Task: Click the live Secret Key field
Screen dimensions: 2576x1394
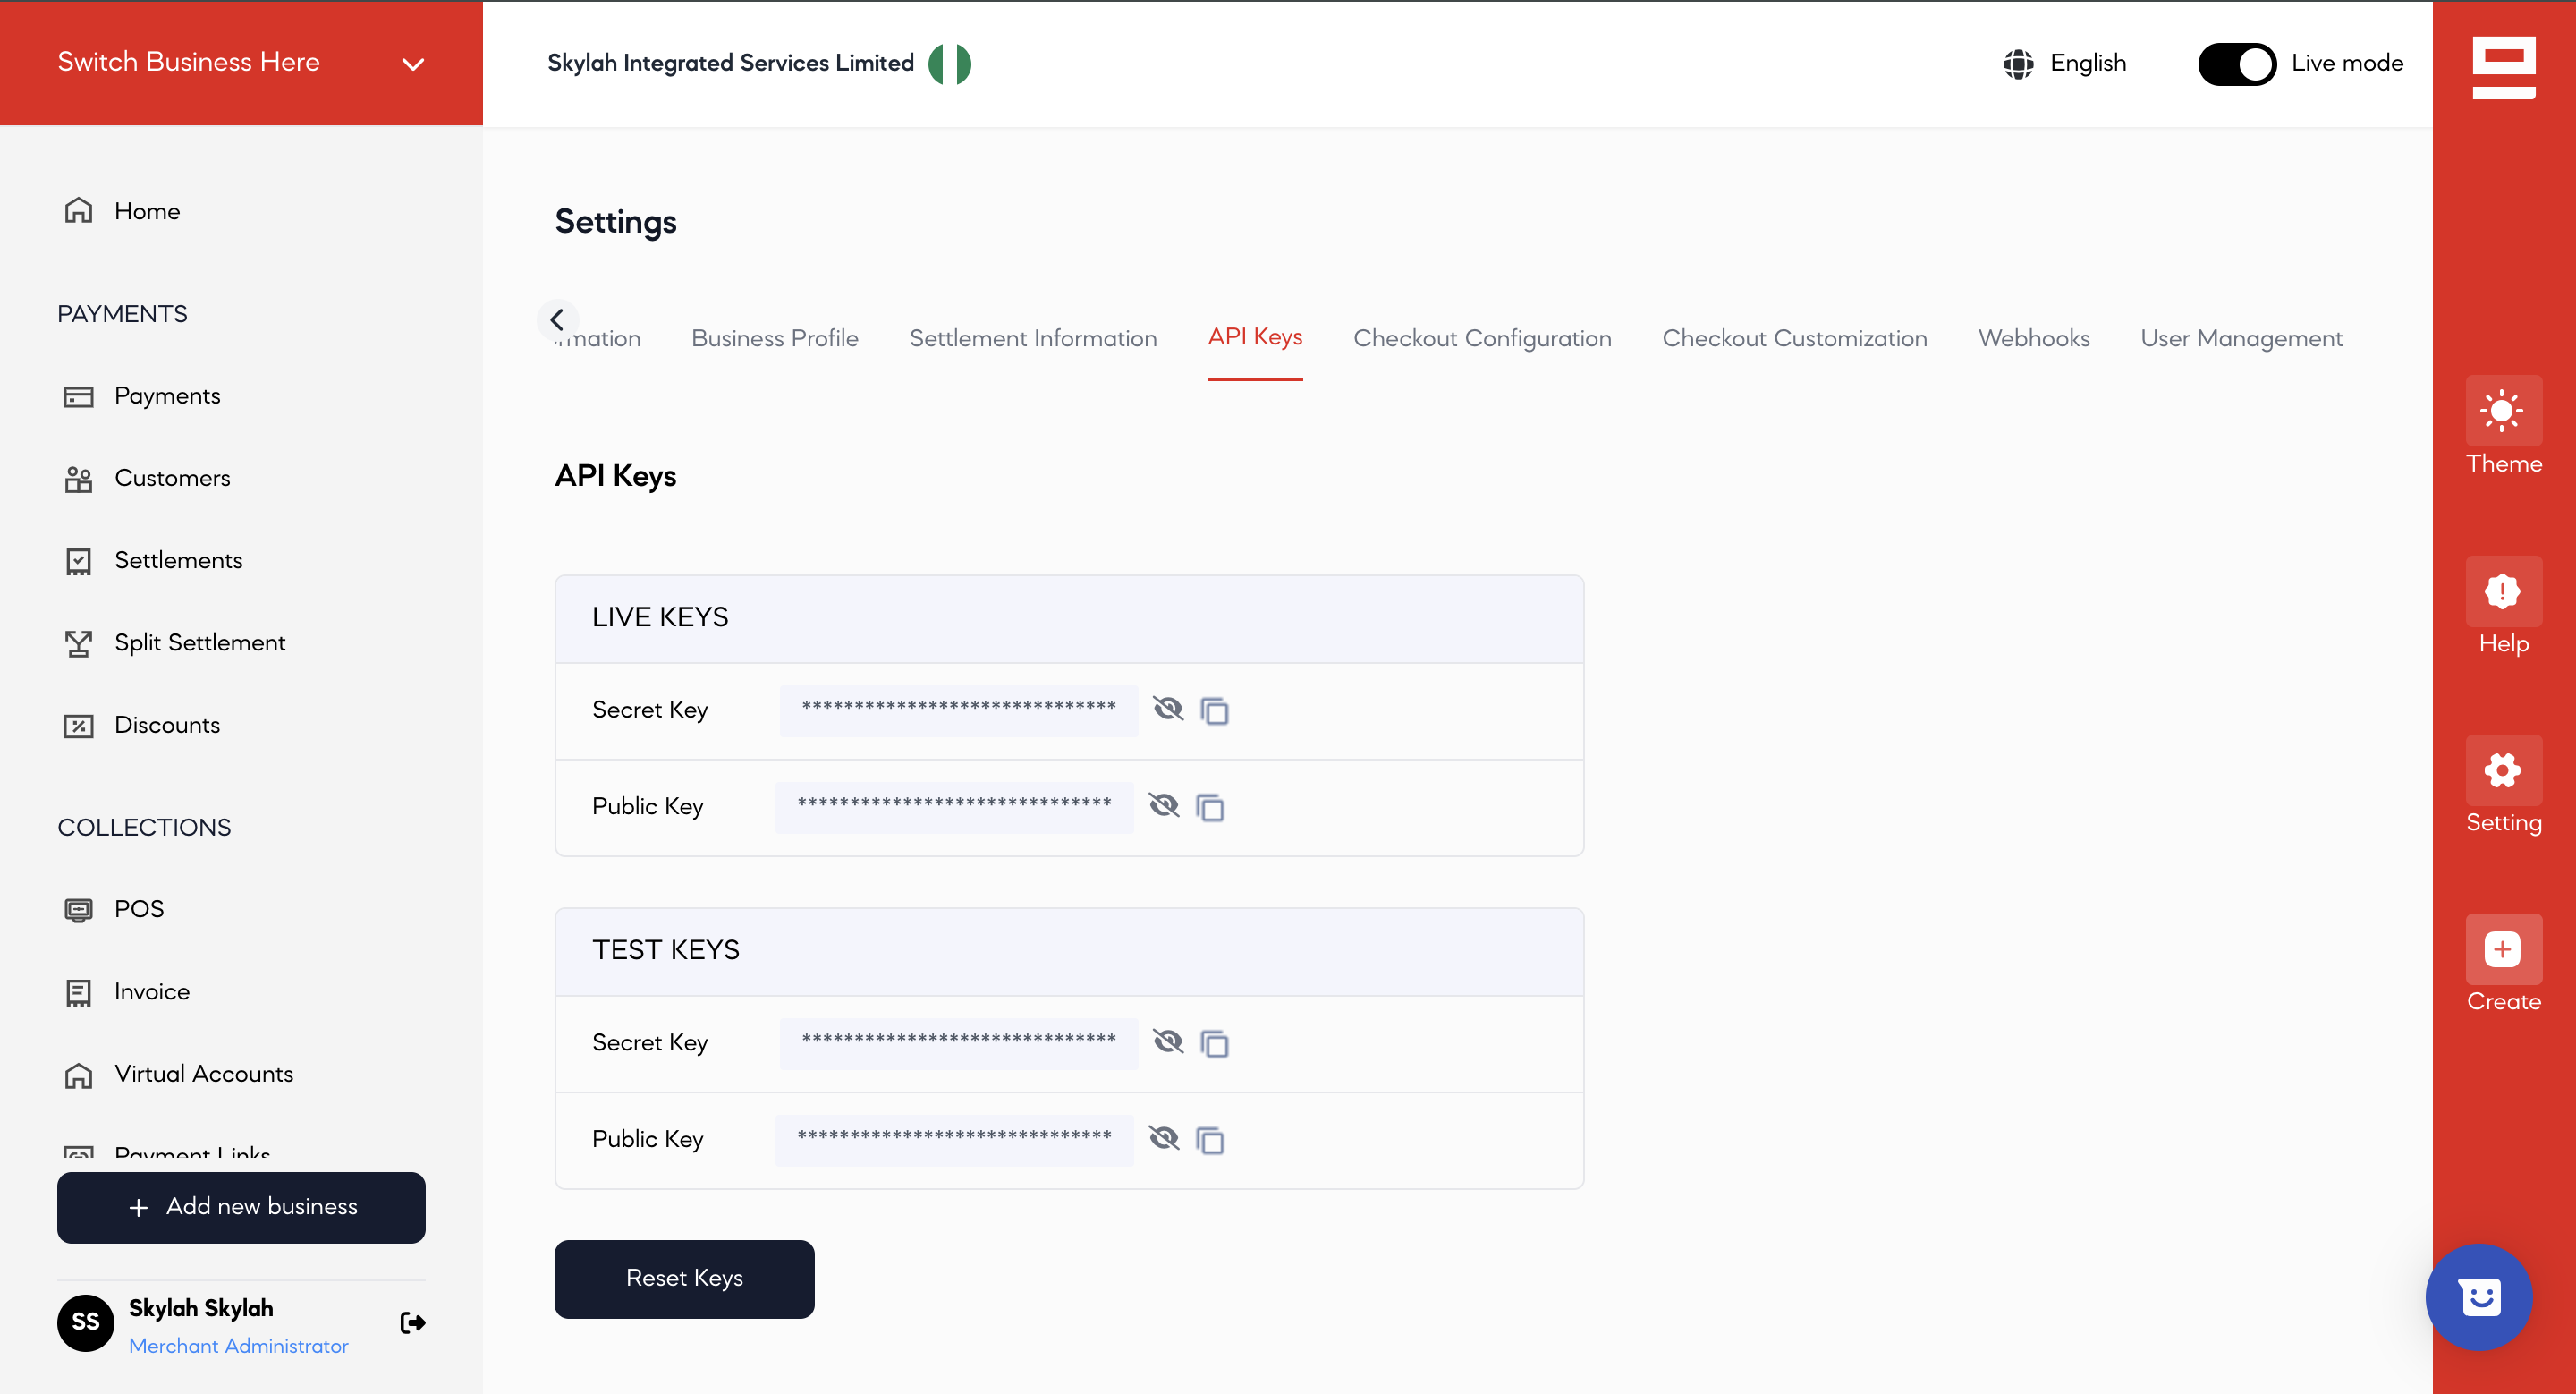Action: click(958, 710)
